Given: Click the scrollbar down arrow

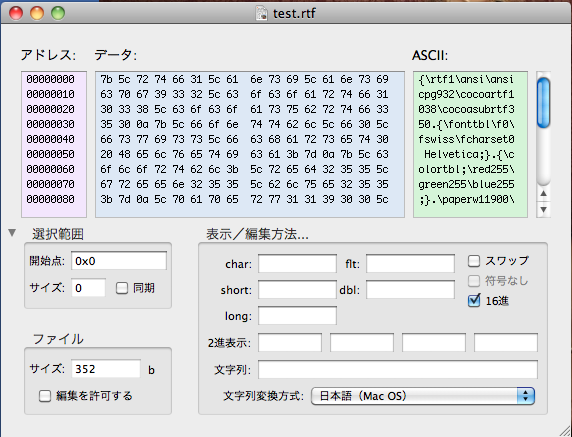Looking at the screenshot, I should [x=544, y=209].
